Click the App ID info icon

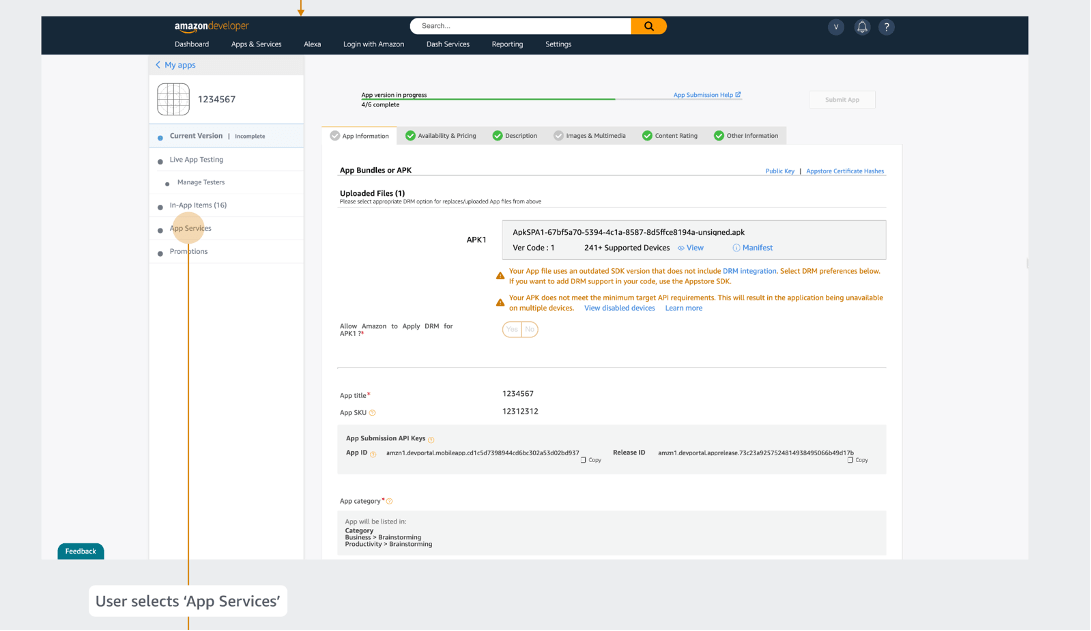point(373,454)
